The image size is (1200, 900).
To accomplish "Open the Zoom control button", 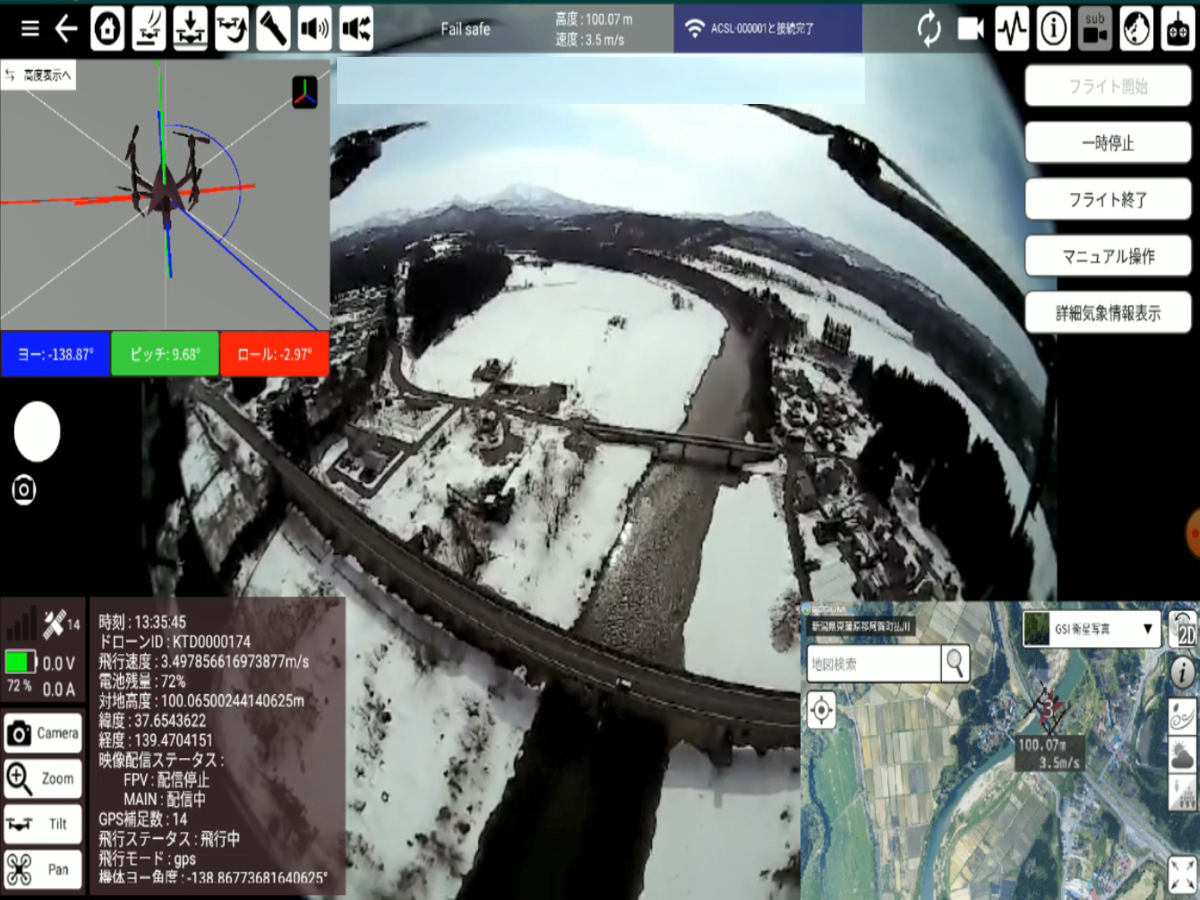I will click(x=43, y=778).
